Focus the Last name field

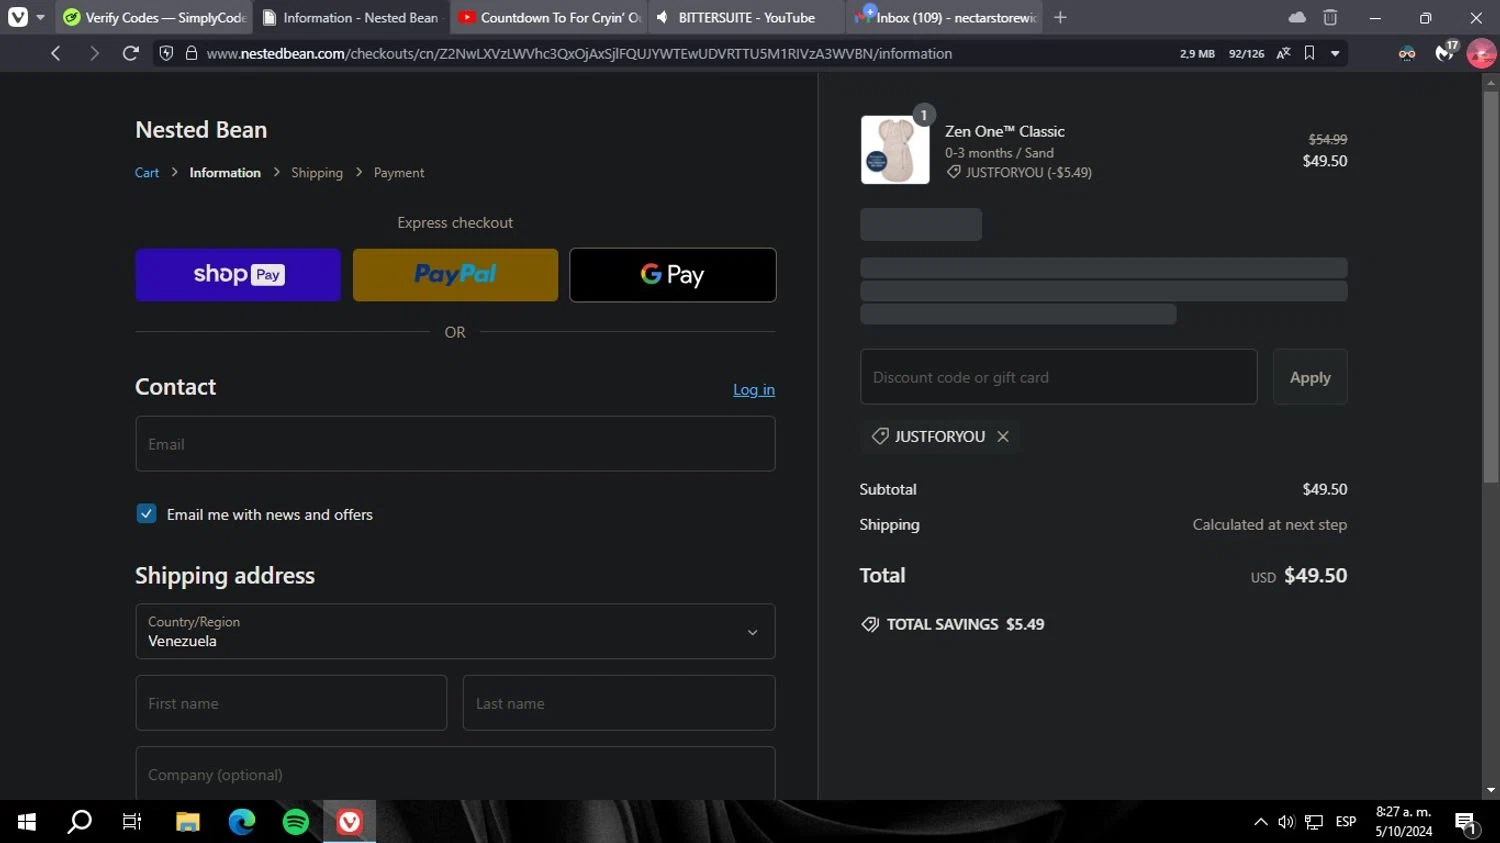pyautogui.click(x=619, y=703)
